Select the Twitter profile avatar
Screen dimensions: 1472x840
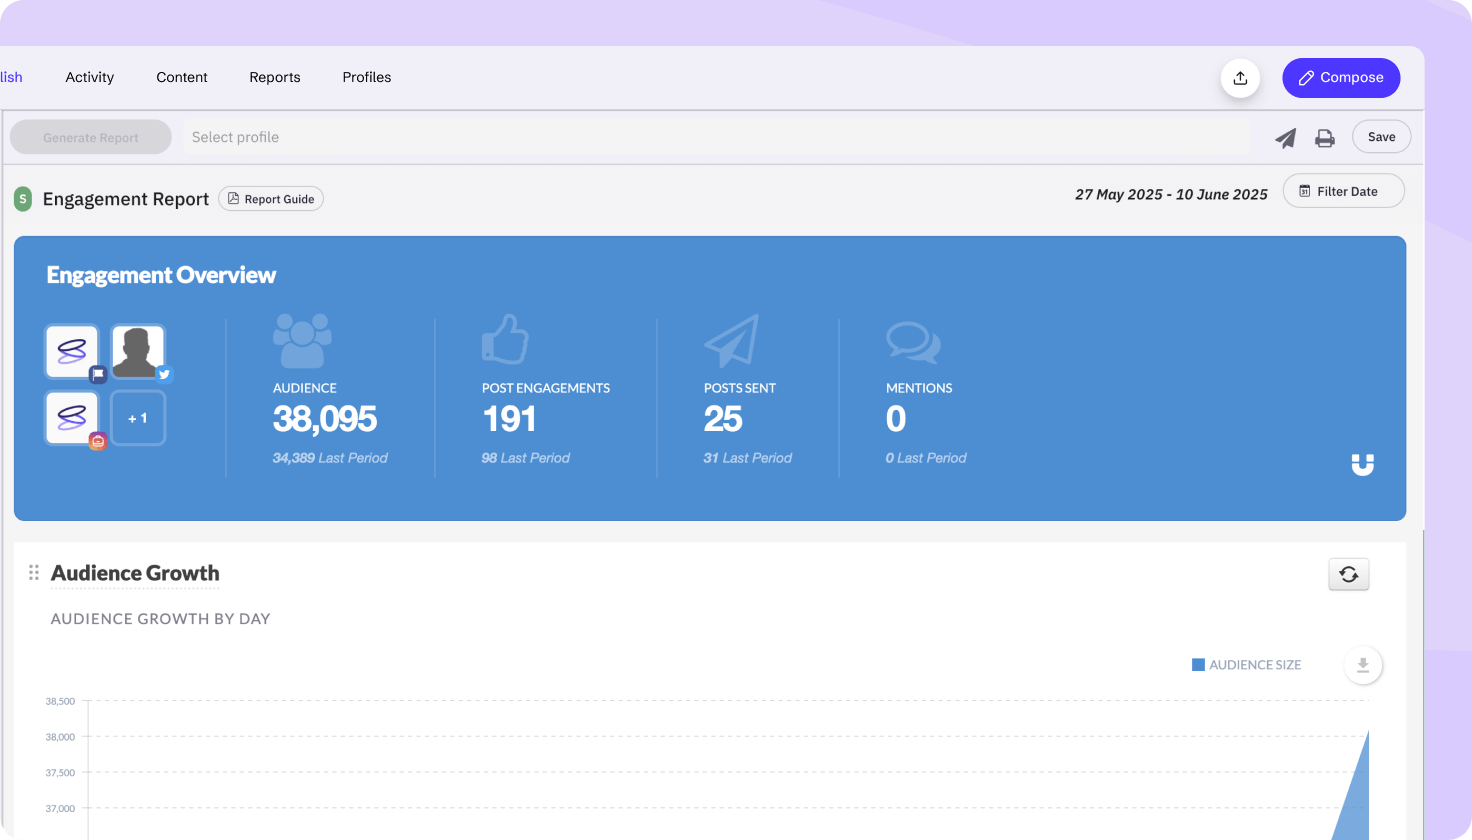coord(138,352)
